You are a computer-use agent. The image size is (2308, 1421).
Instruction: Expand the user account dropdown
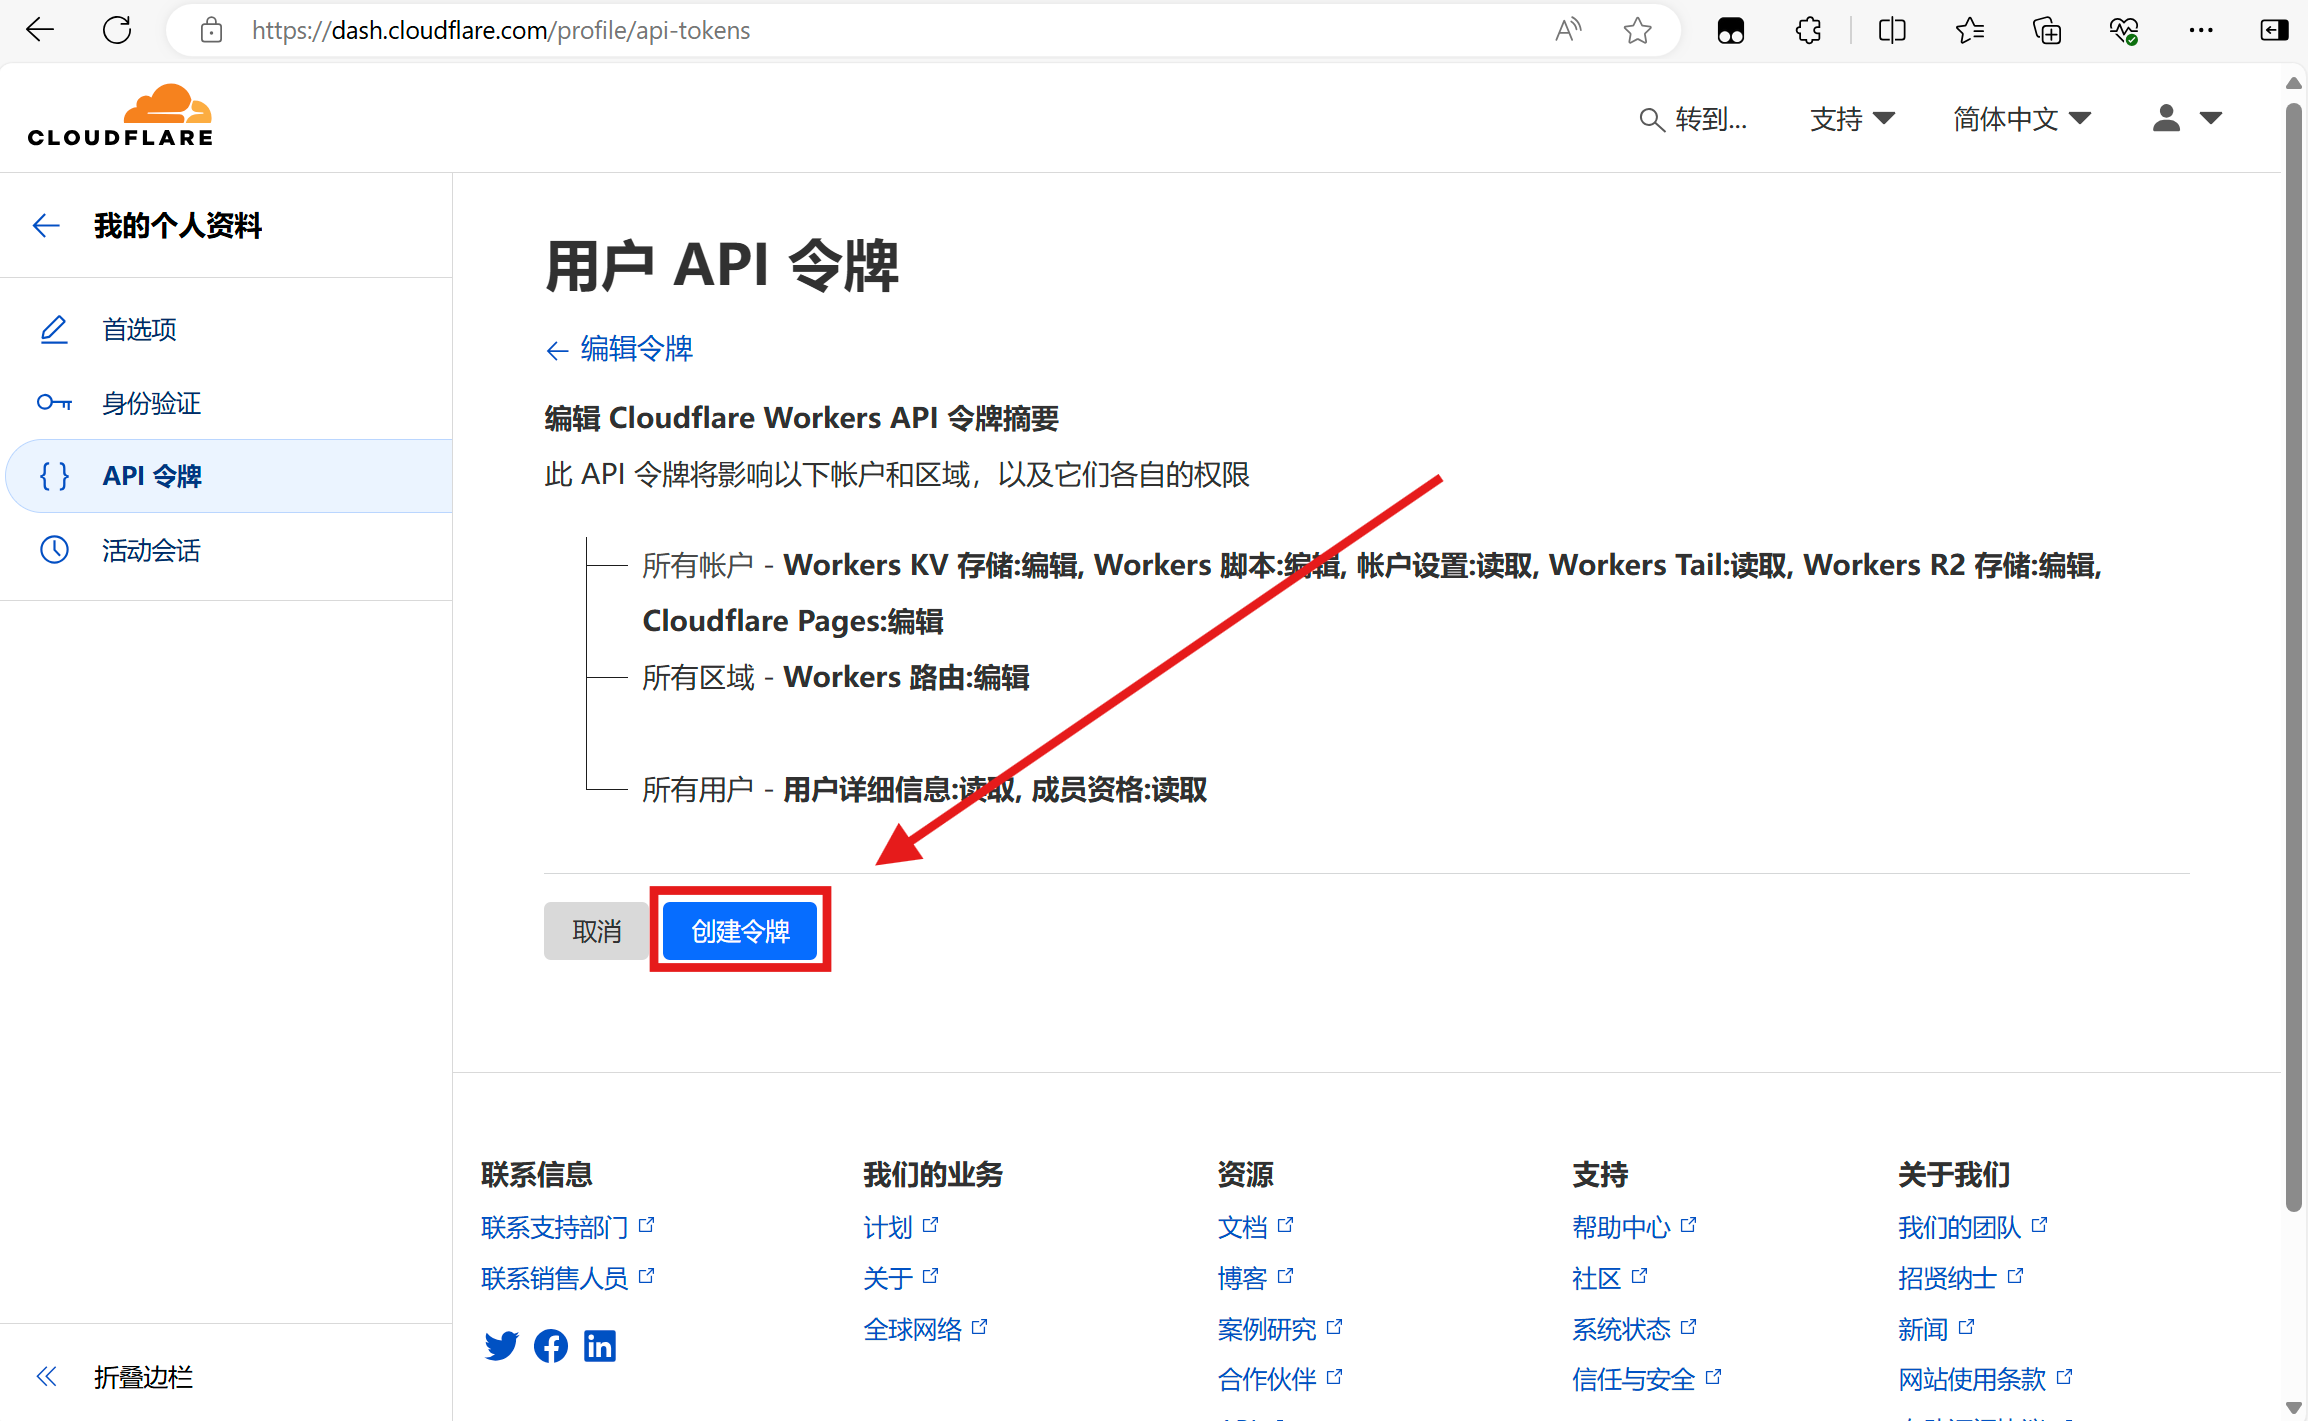pyautogui.click(x=2186, y=119)
